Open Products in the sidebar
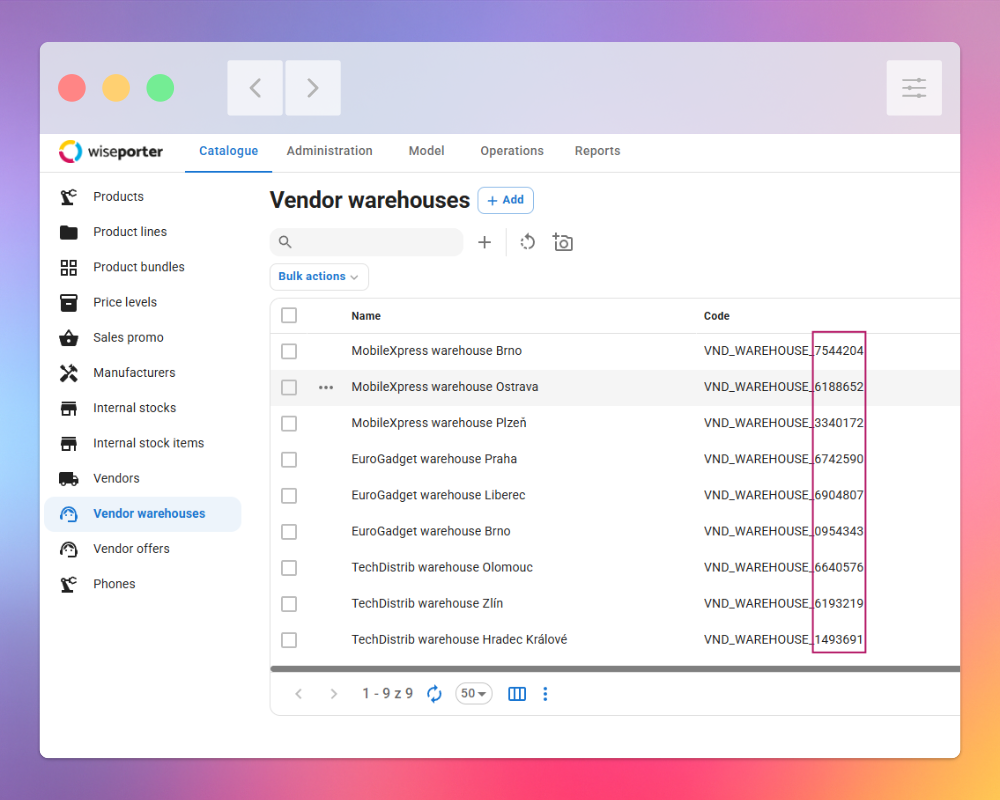This screenshot has height=800, width=1000. coord(118,196)
